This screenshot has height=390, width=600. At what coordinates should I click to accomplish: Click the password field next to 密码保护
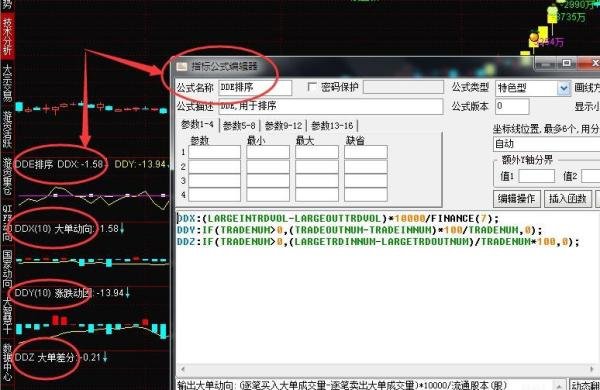403,87
